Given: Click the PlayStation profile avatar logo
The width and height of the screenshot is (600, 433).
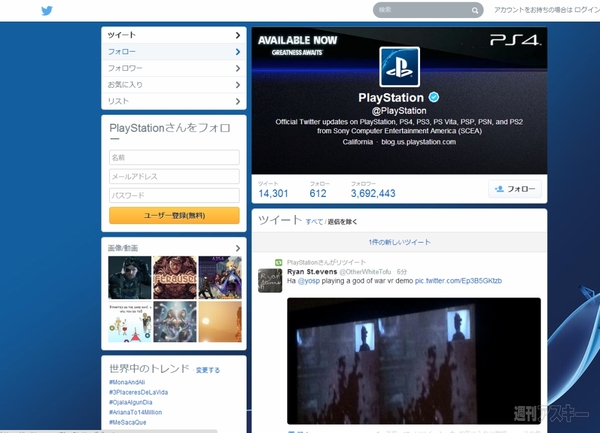Looking at the screenshot, I should click(399, 67).
